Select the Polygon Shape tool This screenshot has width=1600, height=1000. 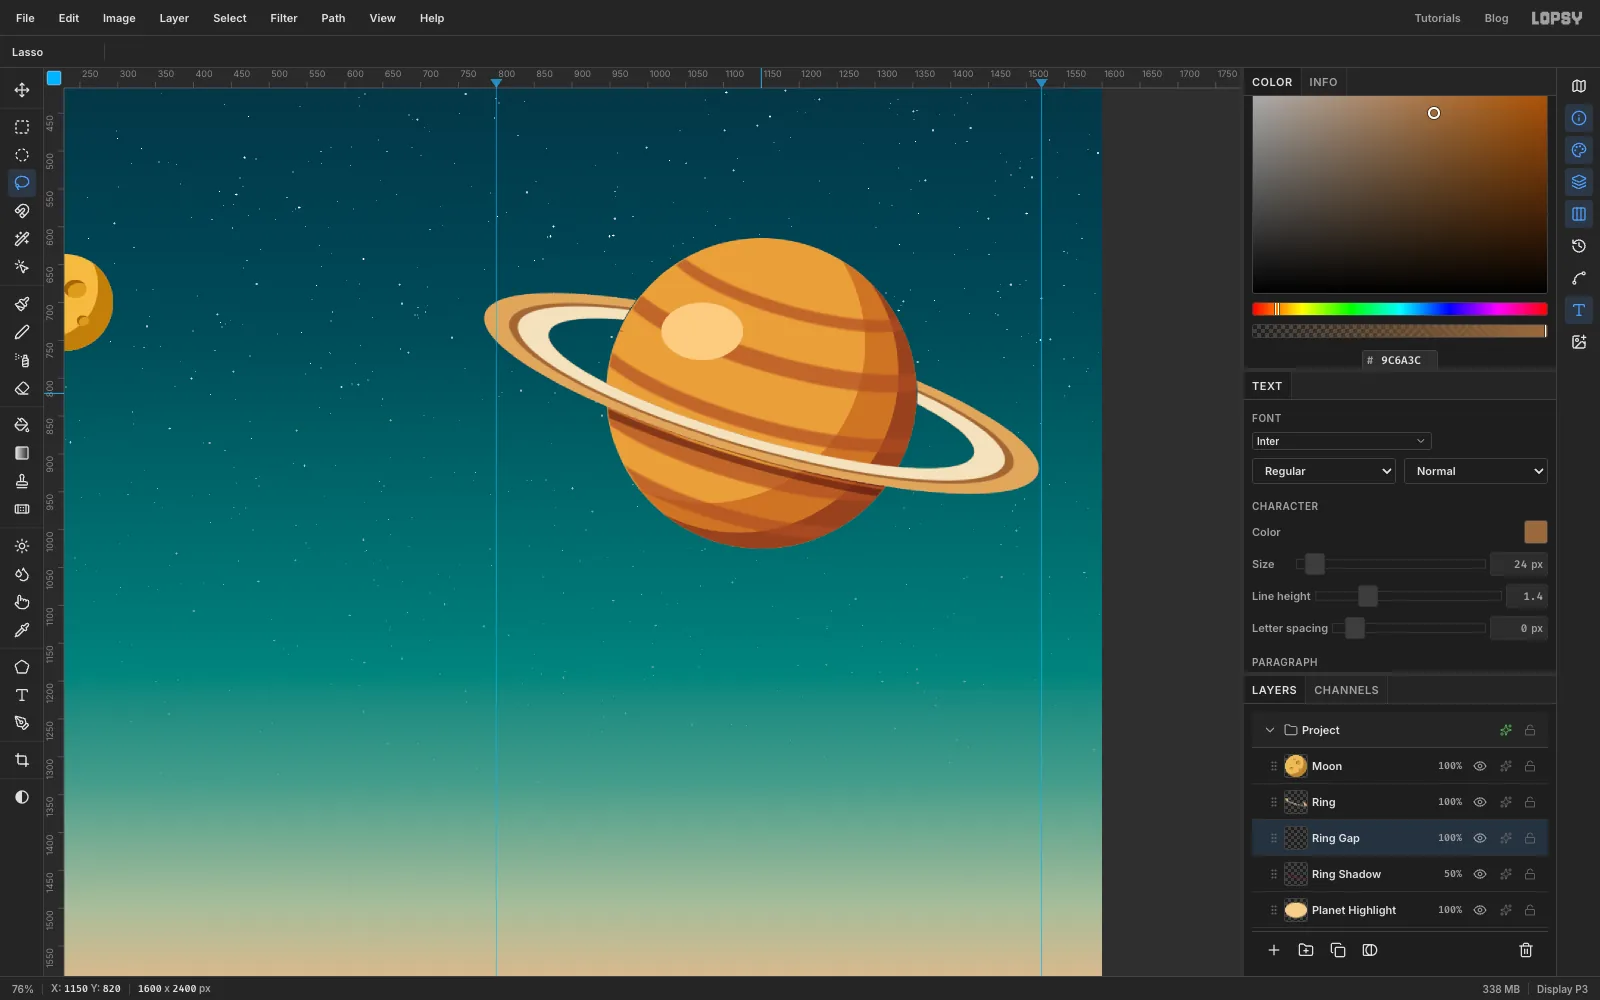pyautogui.click(x=22, y=667)
